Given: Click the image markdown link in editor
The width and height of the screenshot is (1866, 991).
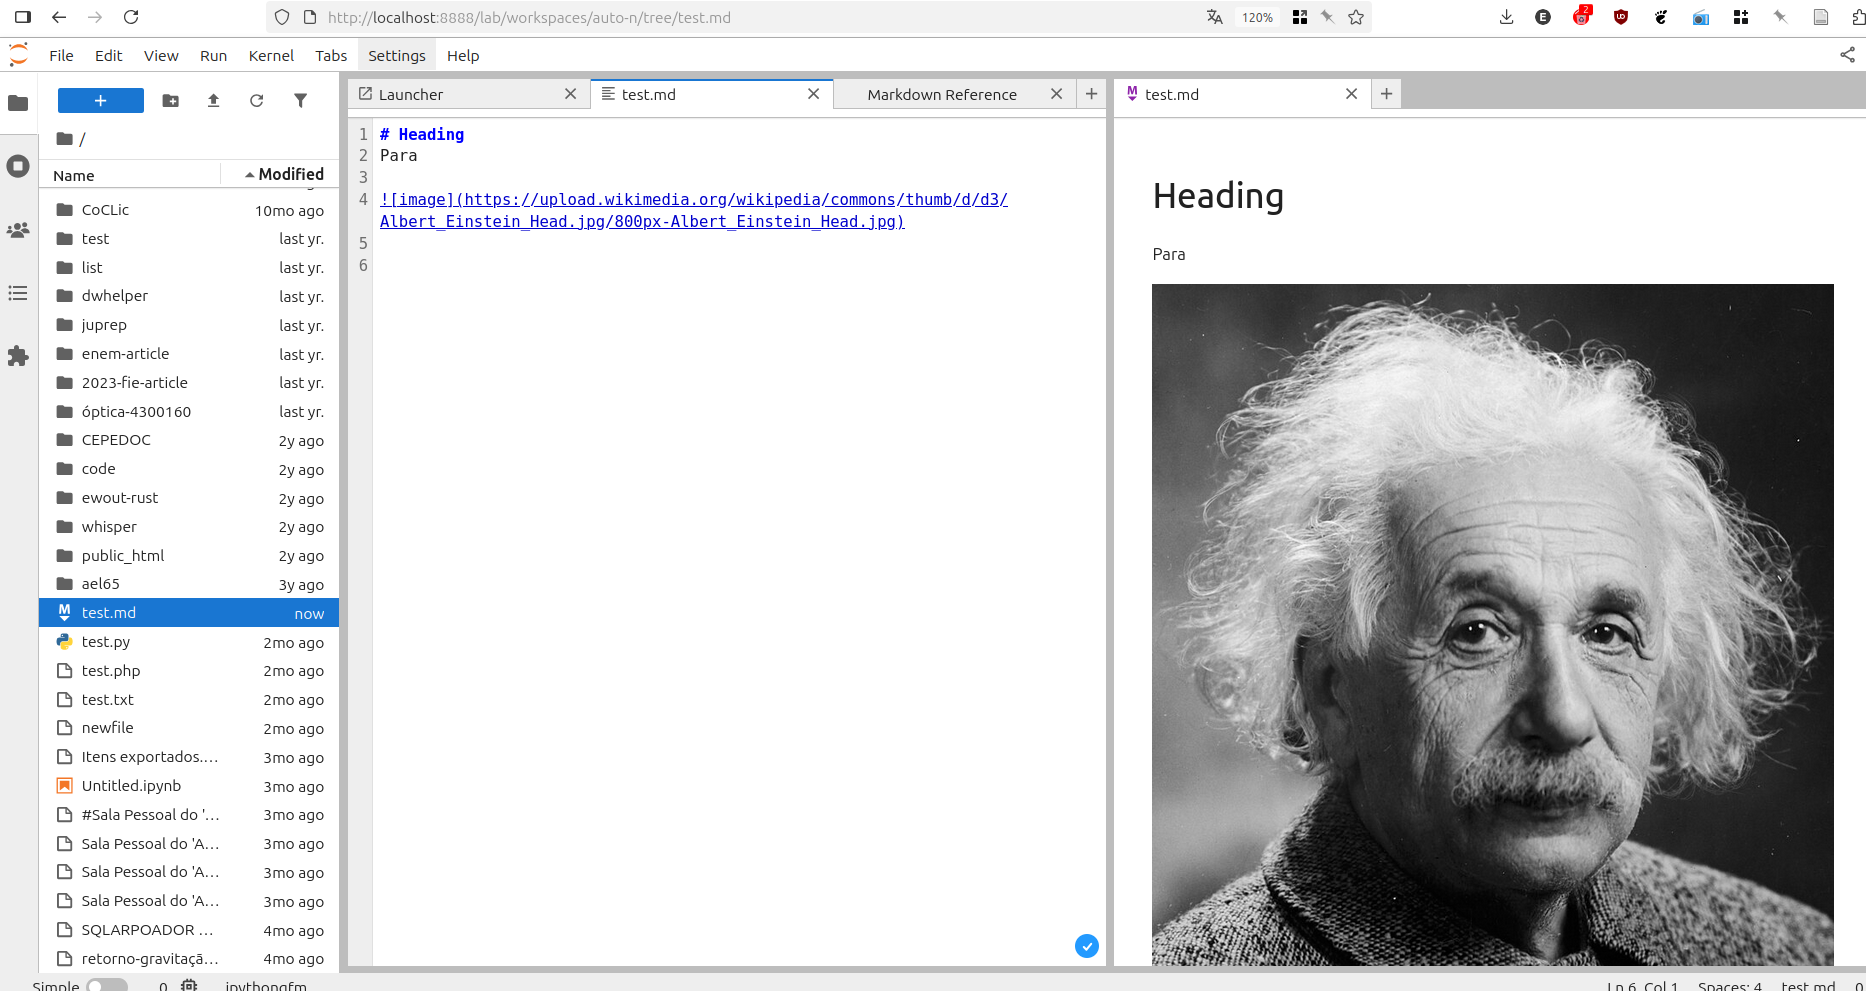Looking at the screenshot, I should [x=694, y=211].
